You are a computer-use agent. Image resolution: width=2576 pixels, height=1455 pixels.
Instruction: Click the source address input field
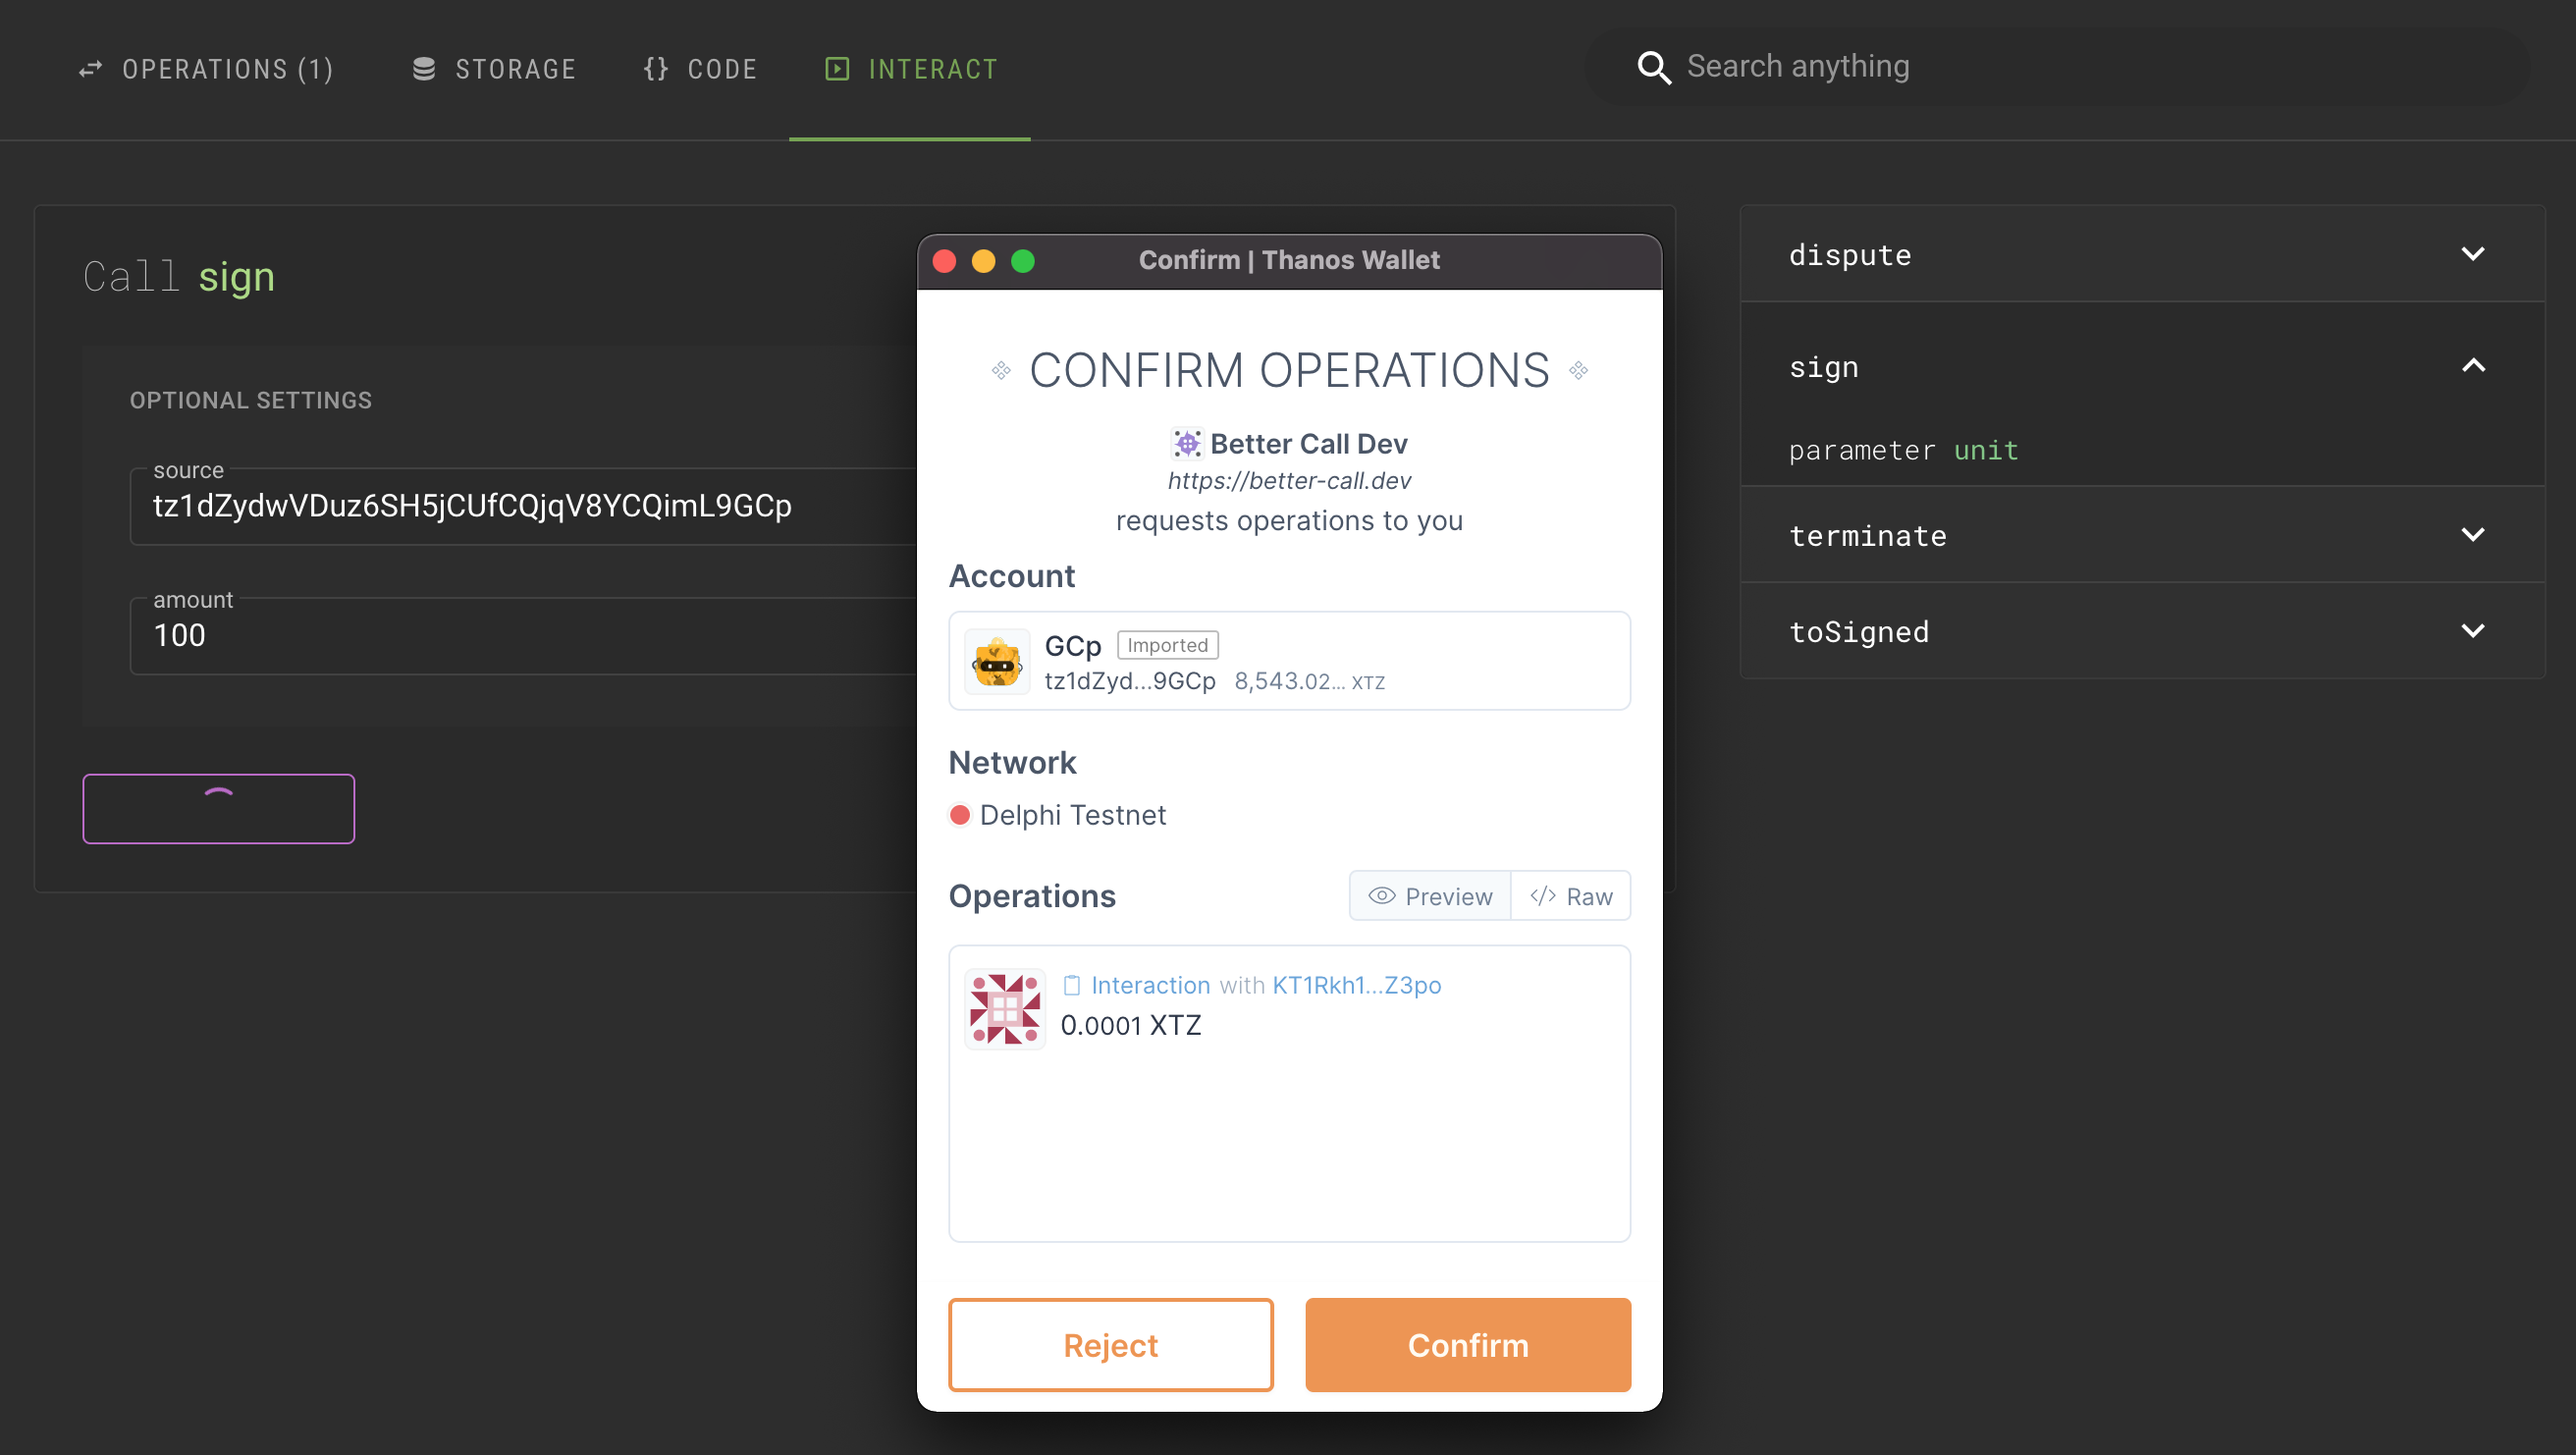coord(524,506)
